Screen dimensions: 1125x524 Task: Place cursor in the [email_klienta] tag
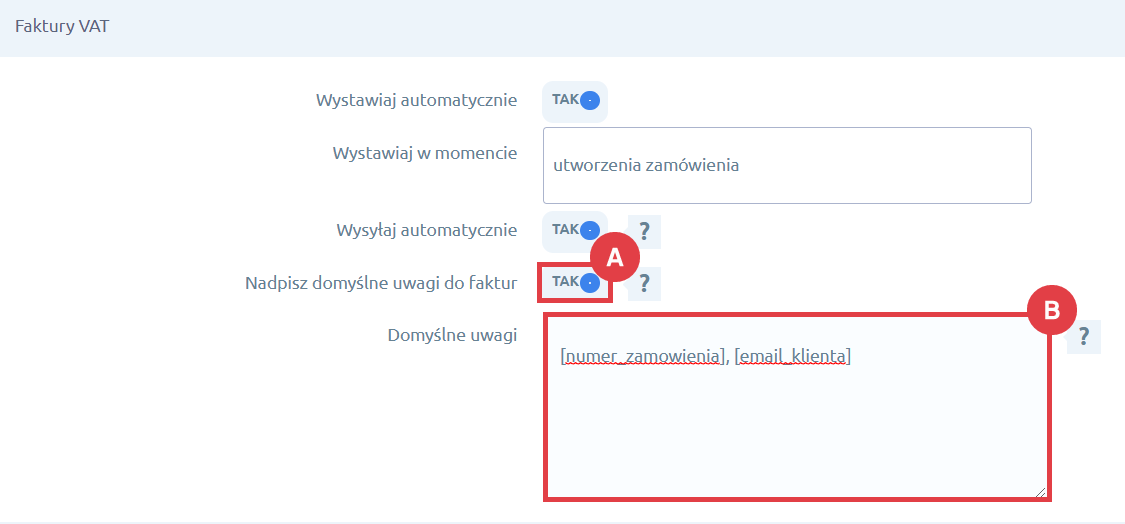792,356
